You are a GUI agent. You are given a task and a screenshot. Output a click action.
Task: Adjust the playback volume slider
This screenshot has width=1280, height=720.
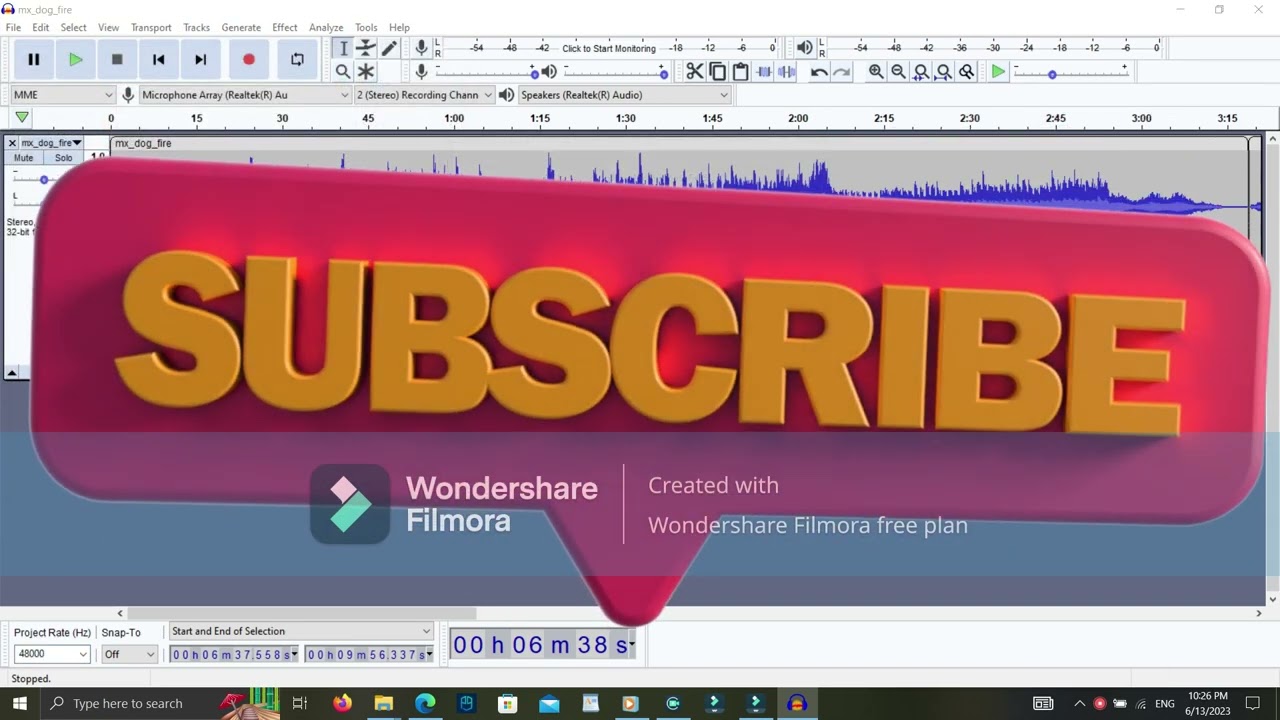tap(616, 72)
